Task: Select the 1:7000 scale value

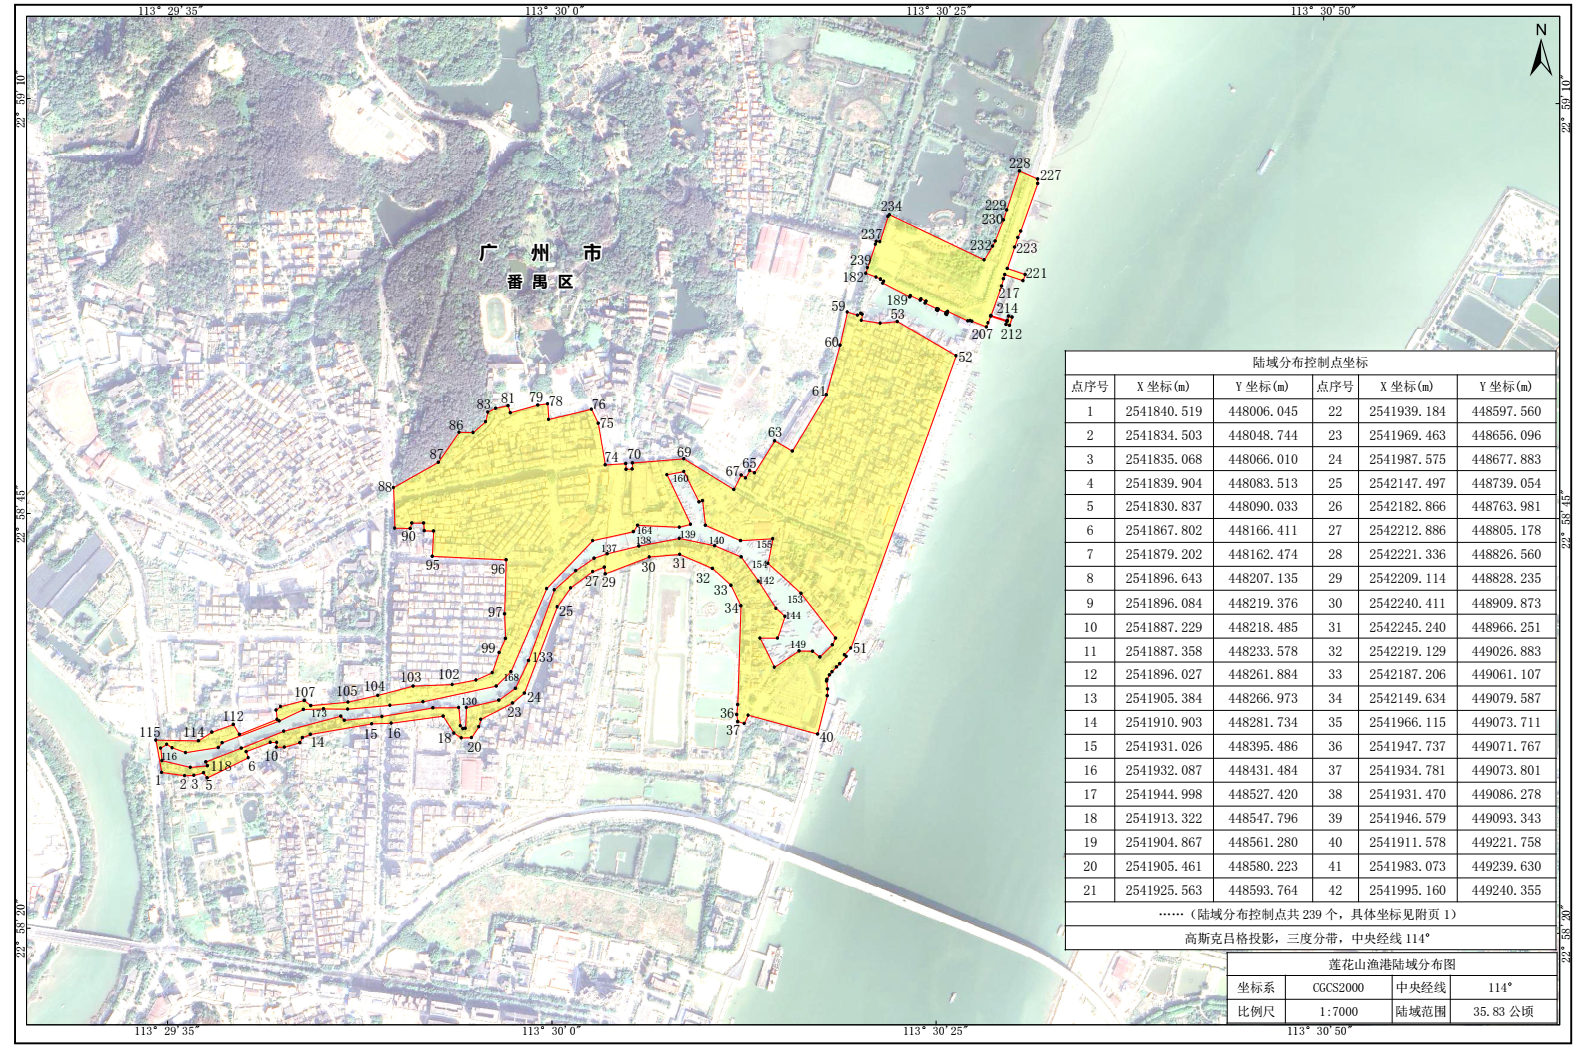Action: pos(1337,1011)
